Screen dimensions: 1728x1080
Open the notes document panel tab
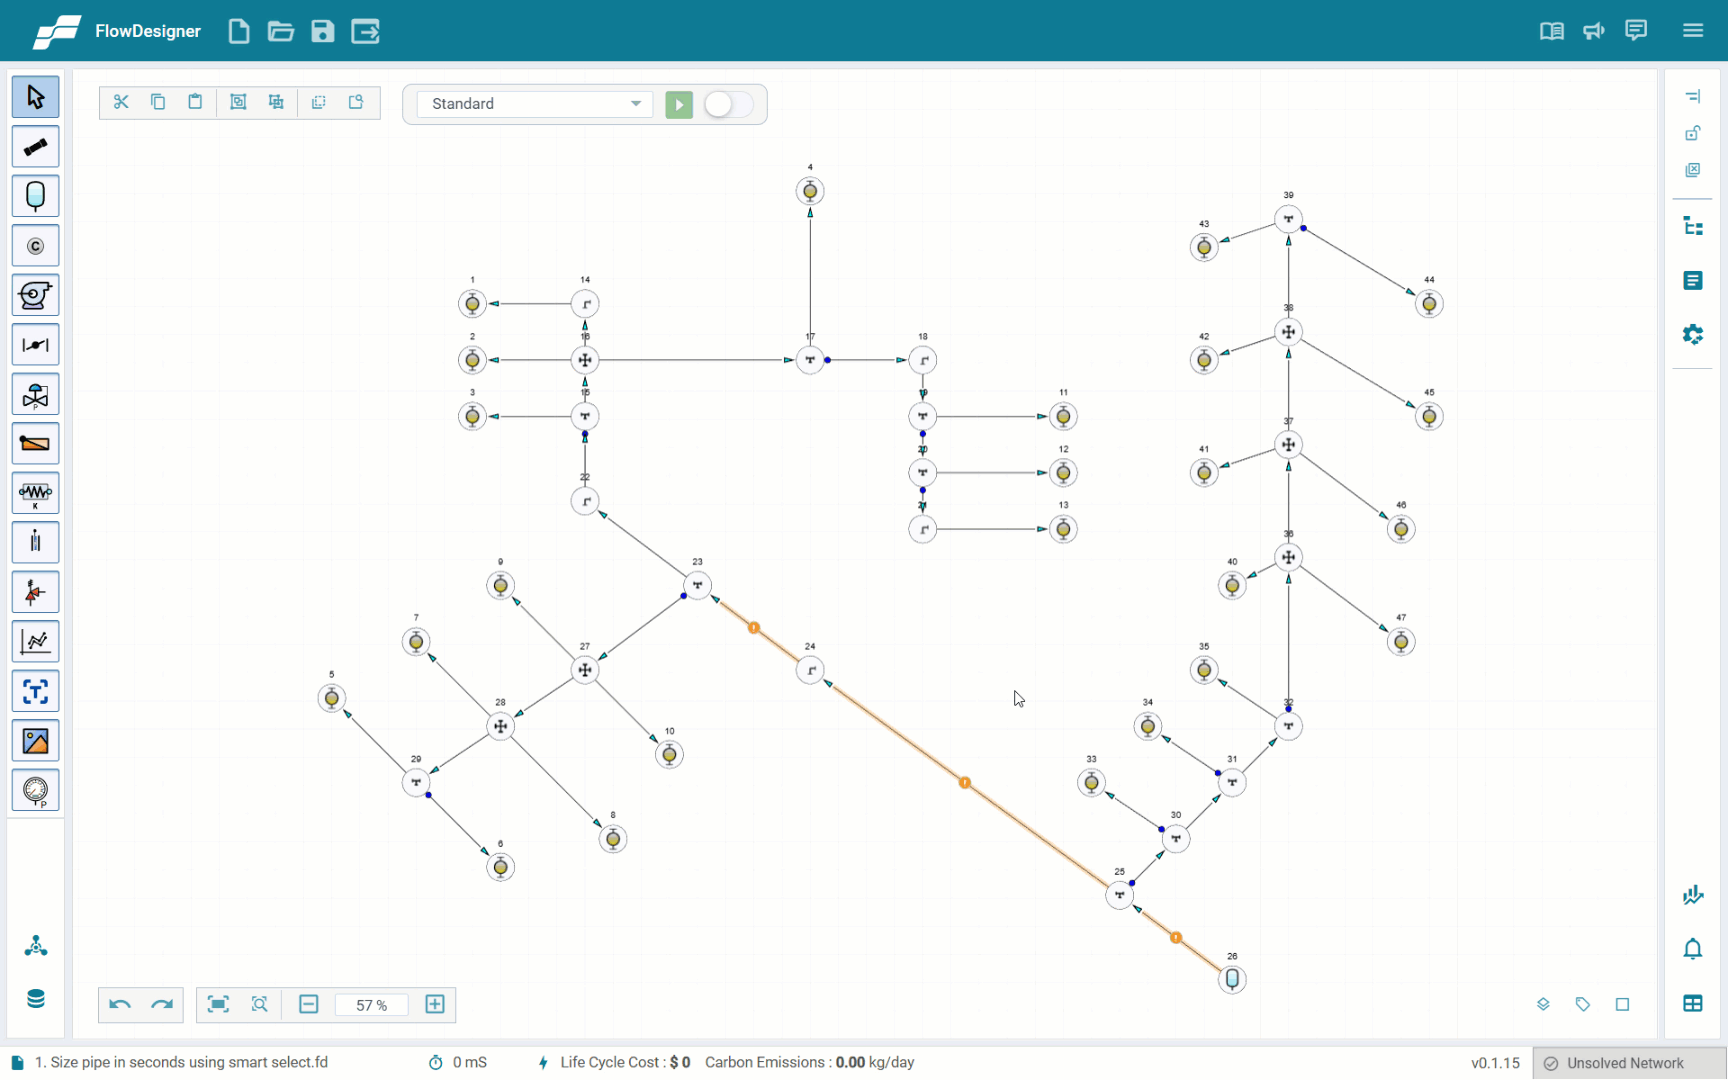point(1692,281)
